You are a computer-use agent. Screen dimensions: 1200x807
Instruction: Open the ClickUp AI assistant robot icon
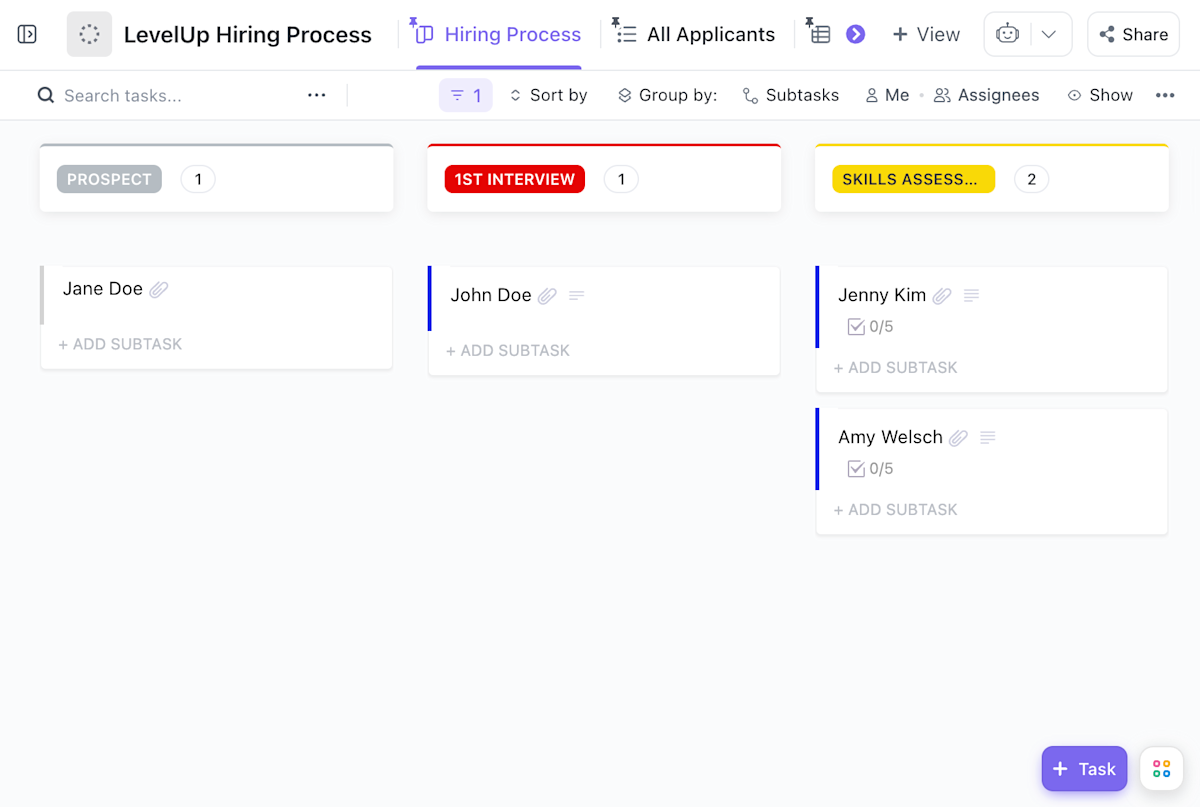tap(1007, 33)
